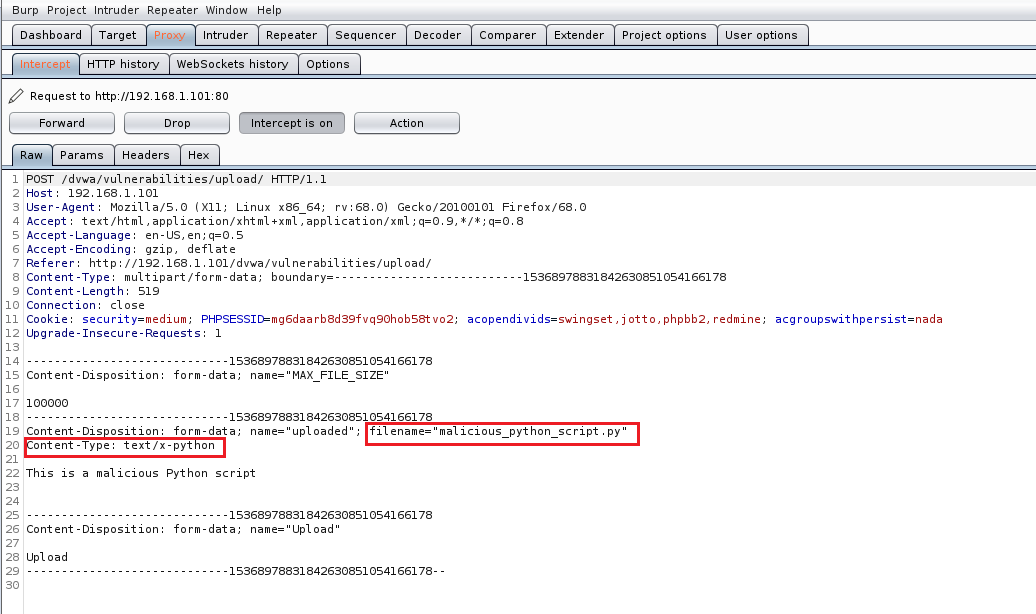
Task: Click the closing multipart boundary on line 29
Action: 236,571
